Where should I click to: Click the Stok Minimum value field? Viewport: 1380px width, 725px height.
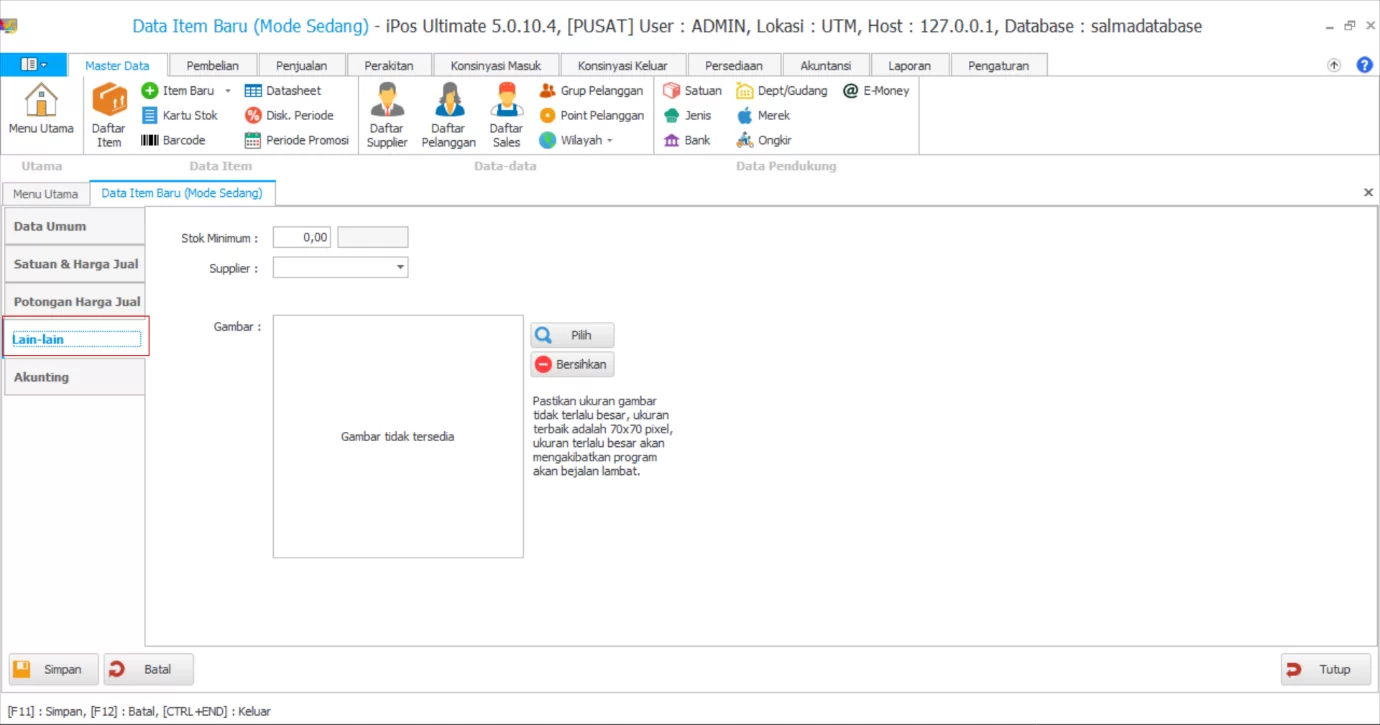pyautogui.click(x=302, y=238)
